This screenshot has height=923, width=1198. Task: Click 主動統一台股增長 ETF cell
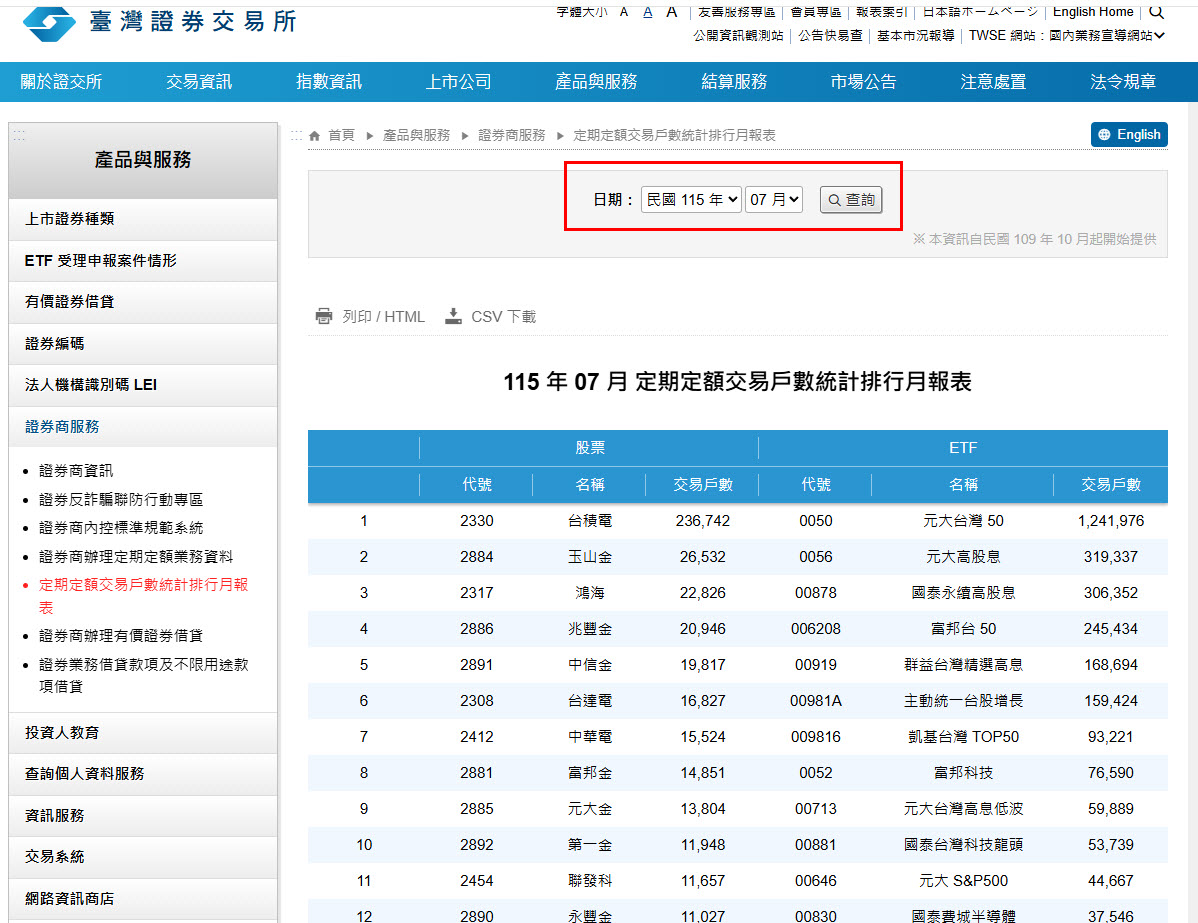(x=963, y=701)
